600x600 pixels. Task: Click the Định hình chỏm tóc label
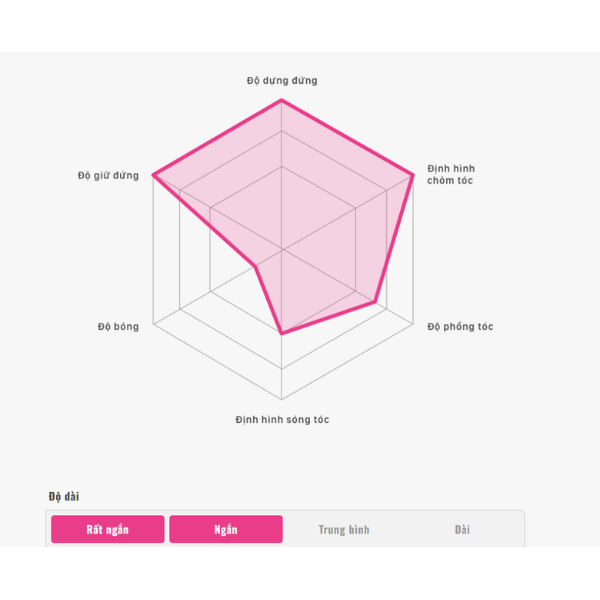point(451,174)
